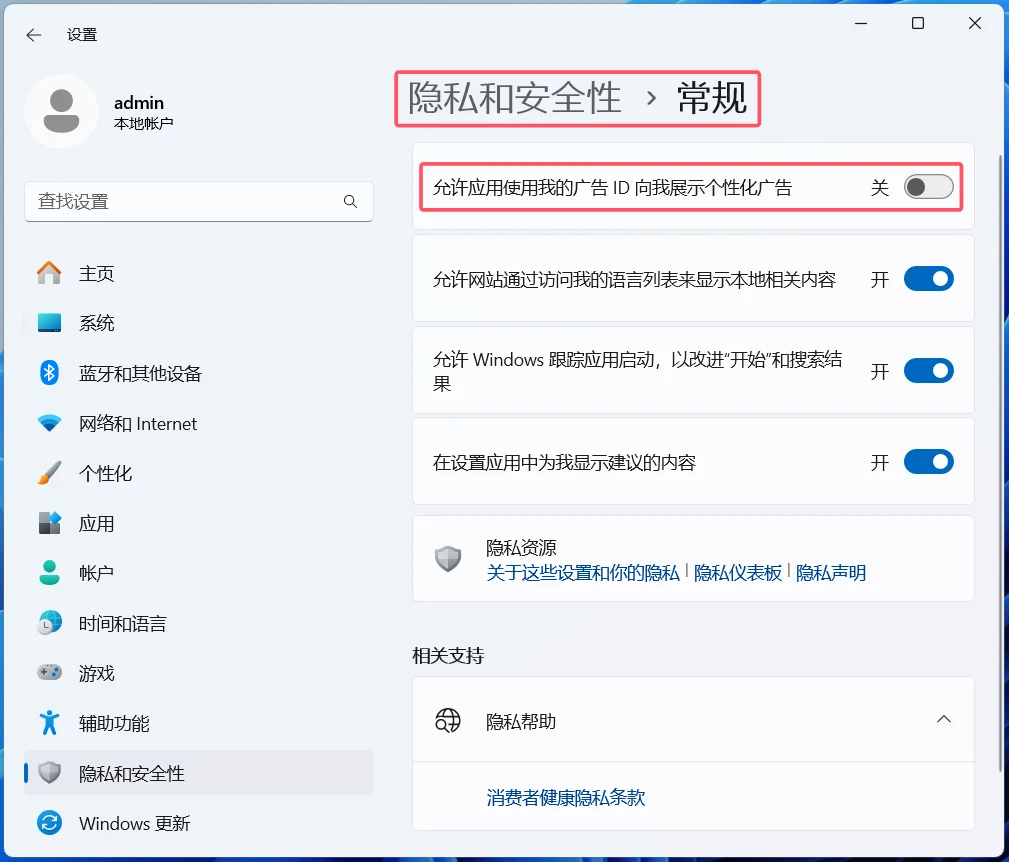Click the settings search field
The width and height of the screenshot is (1009, 862).
[199, 201]
